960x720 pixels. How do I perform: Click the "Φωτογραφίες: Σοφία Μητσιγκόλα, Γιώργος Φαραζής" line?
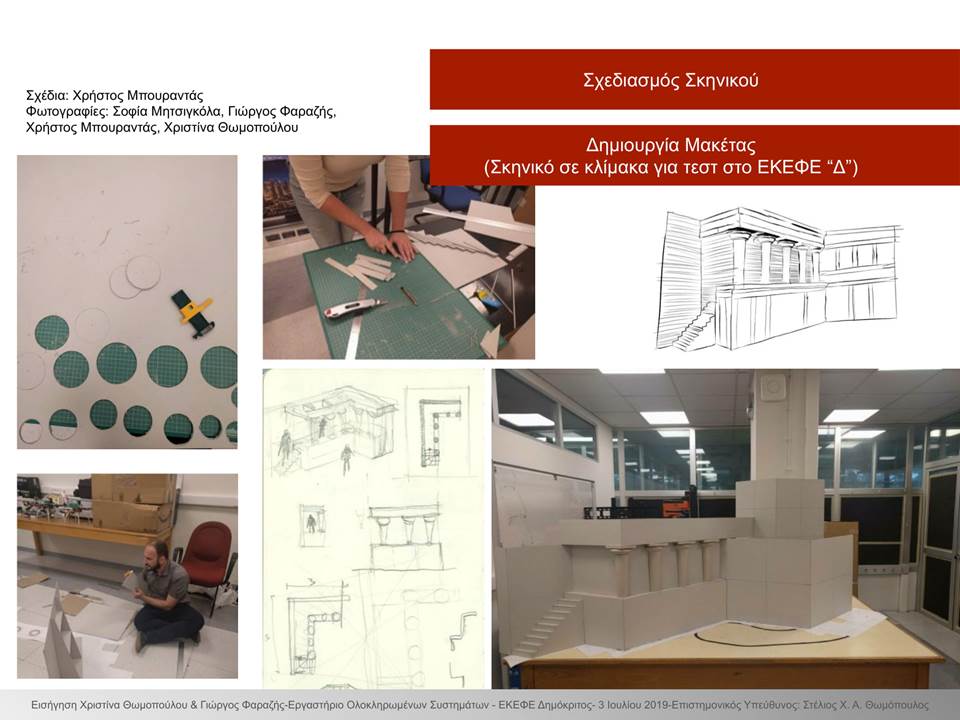[x=181, y=111]
